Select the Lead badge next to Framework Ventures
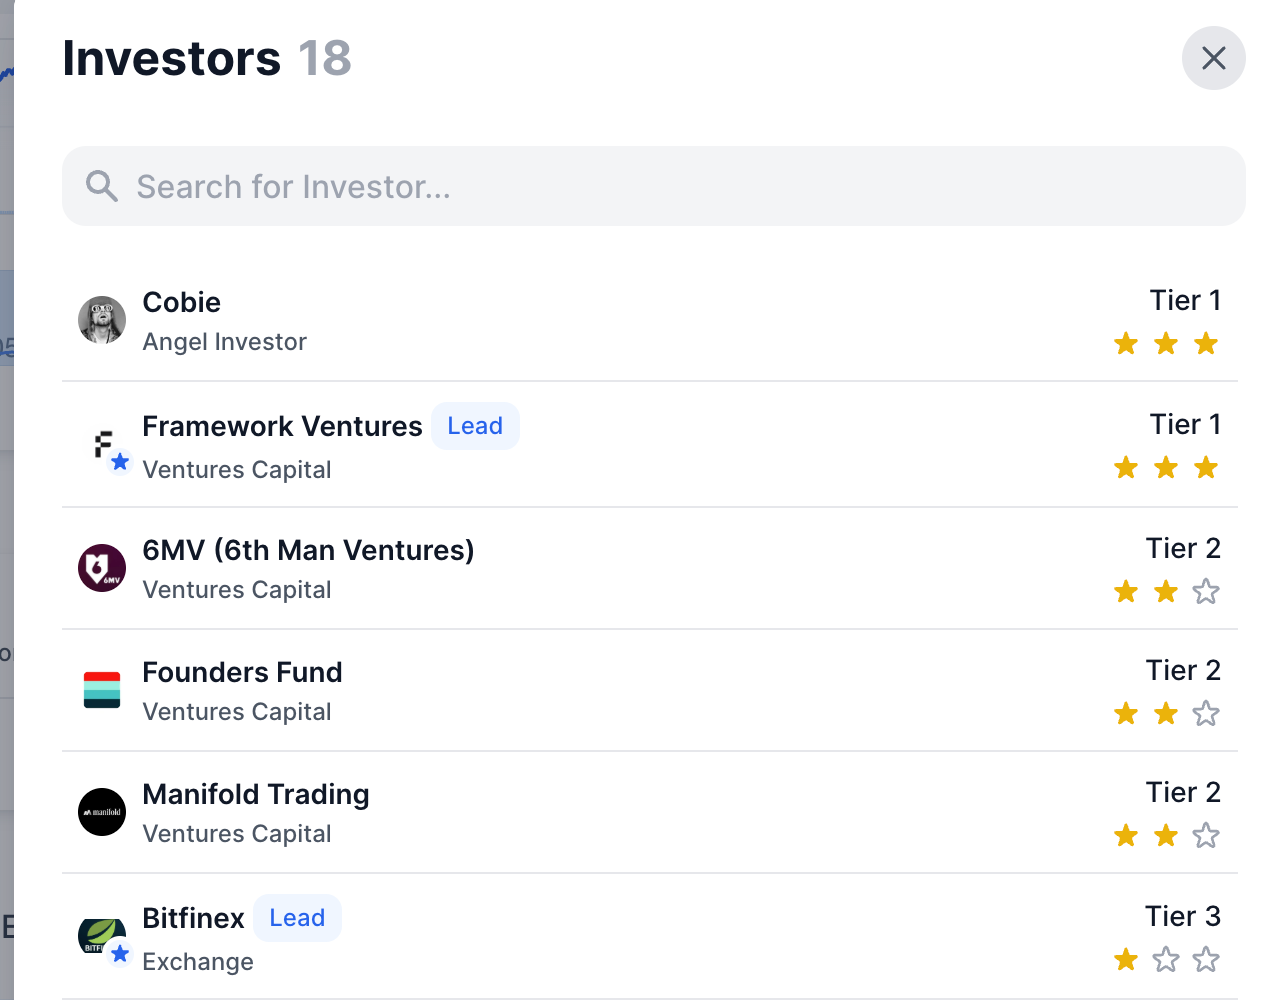This screenshot has height=1000, width=1262. click(475, 425)
